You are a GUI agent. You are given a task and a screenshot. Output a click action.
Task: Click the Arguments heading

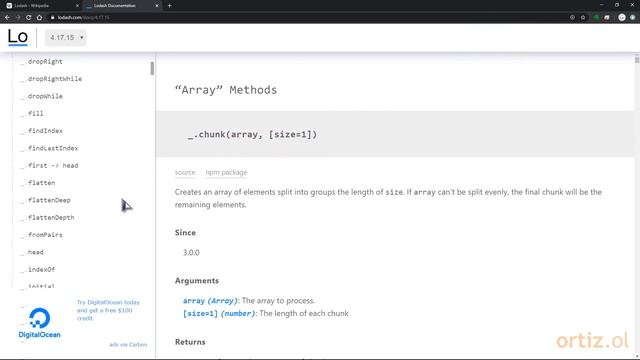(197, 281)
